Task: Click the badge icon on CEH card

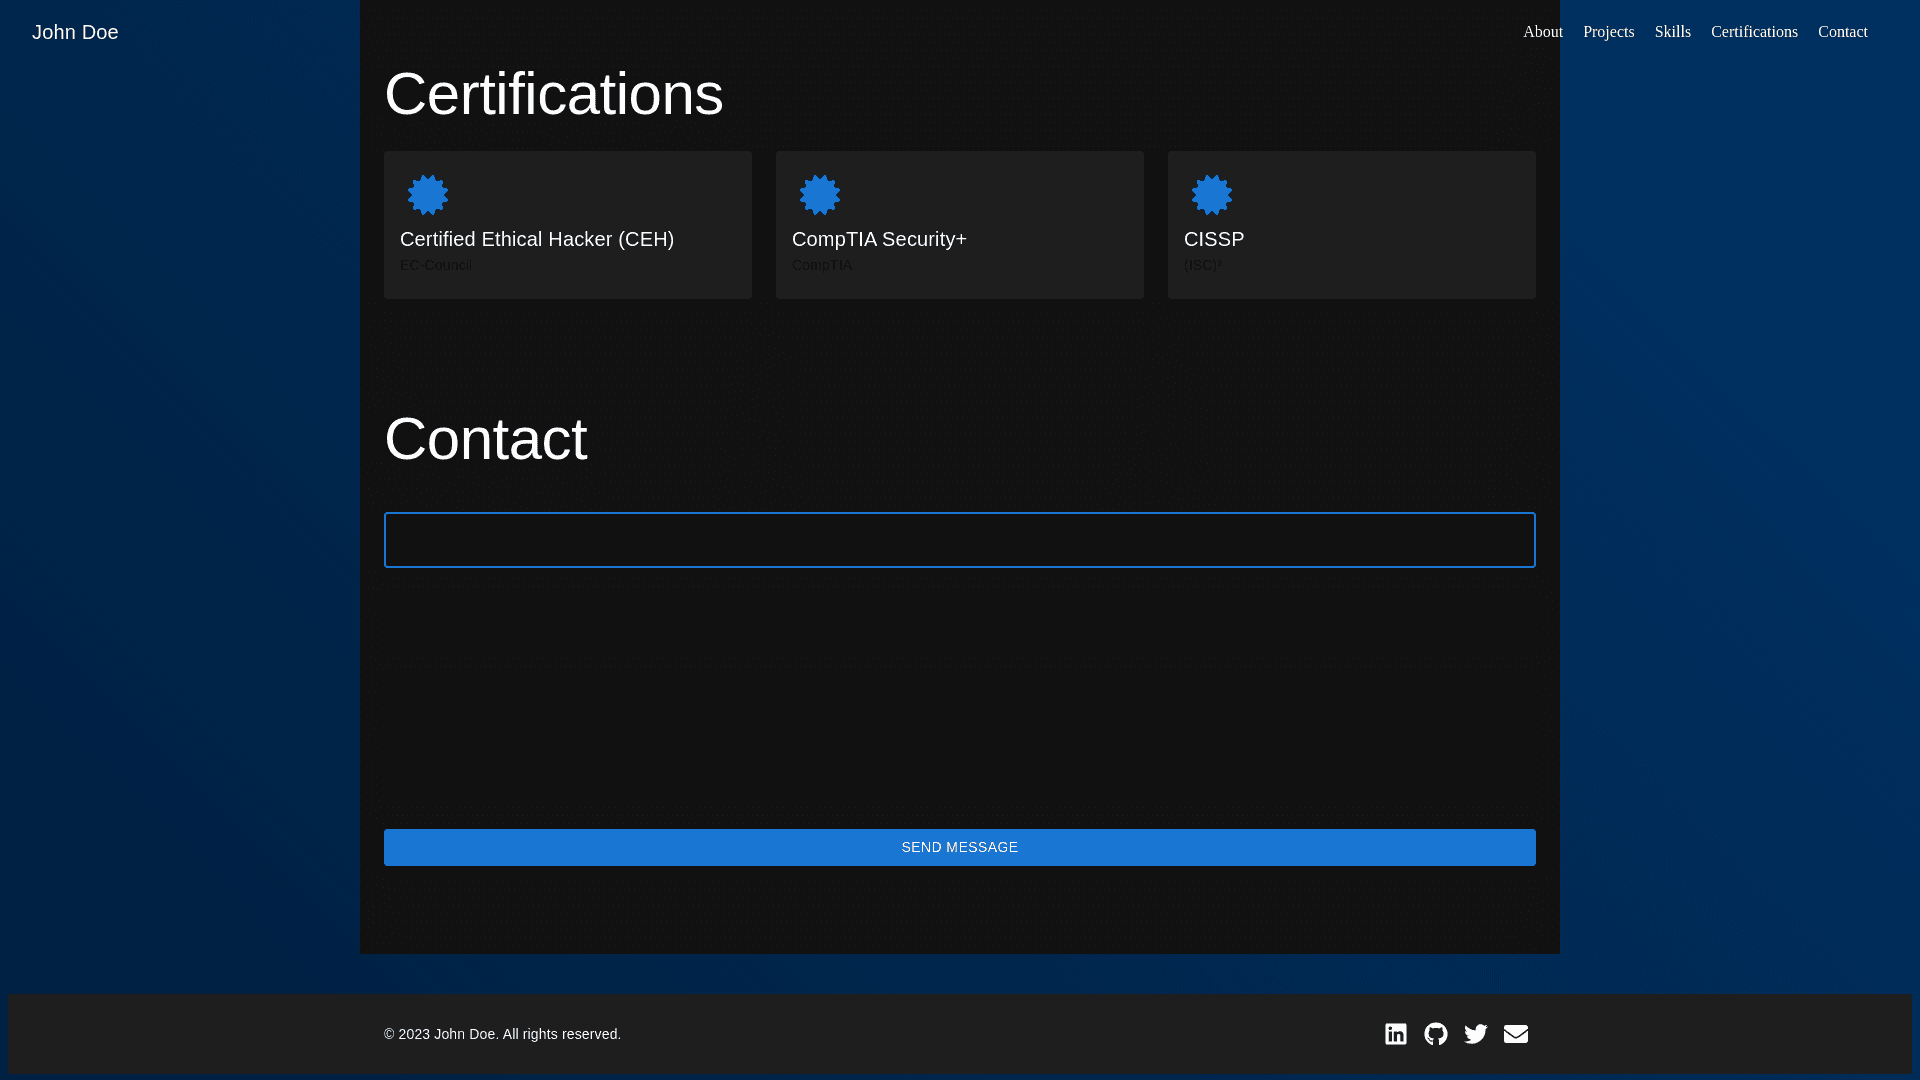Action: point(428,195)
